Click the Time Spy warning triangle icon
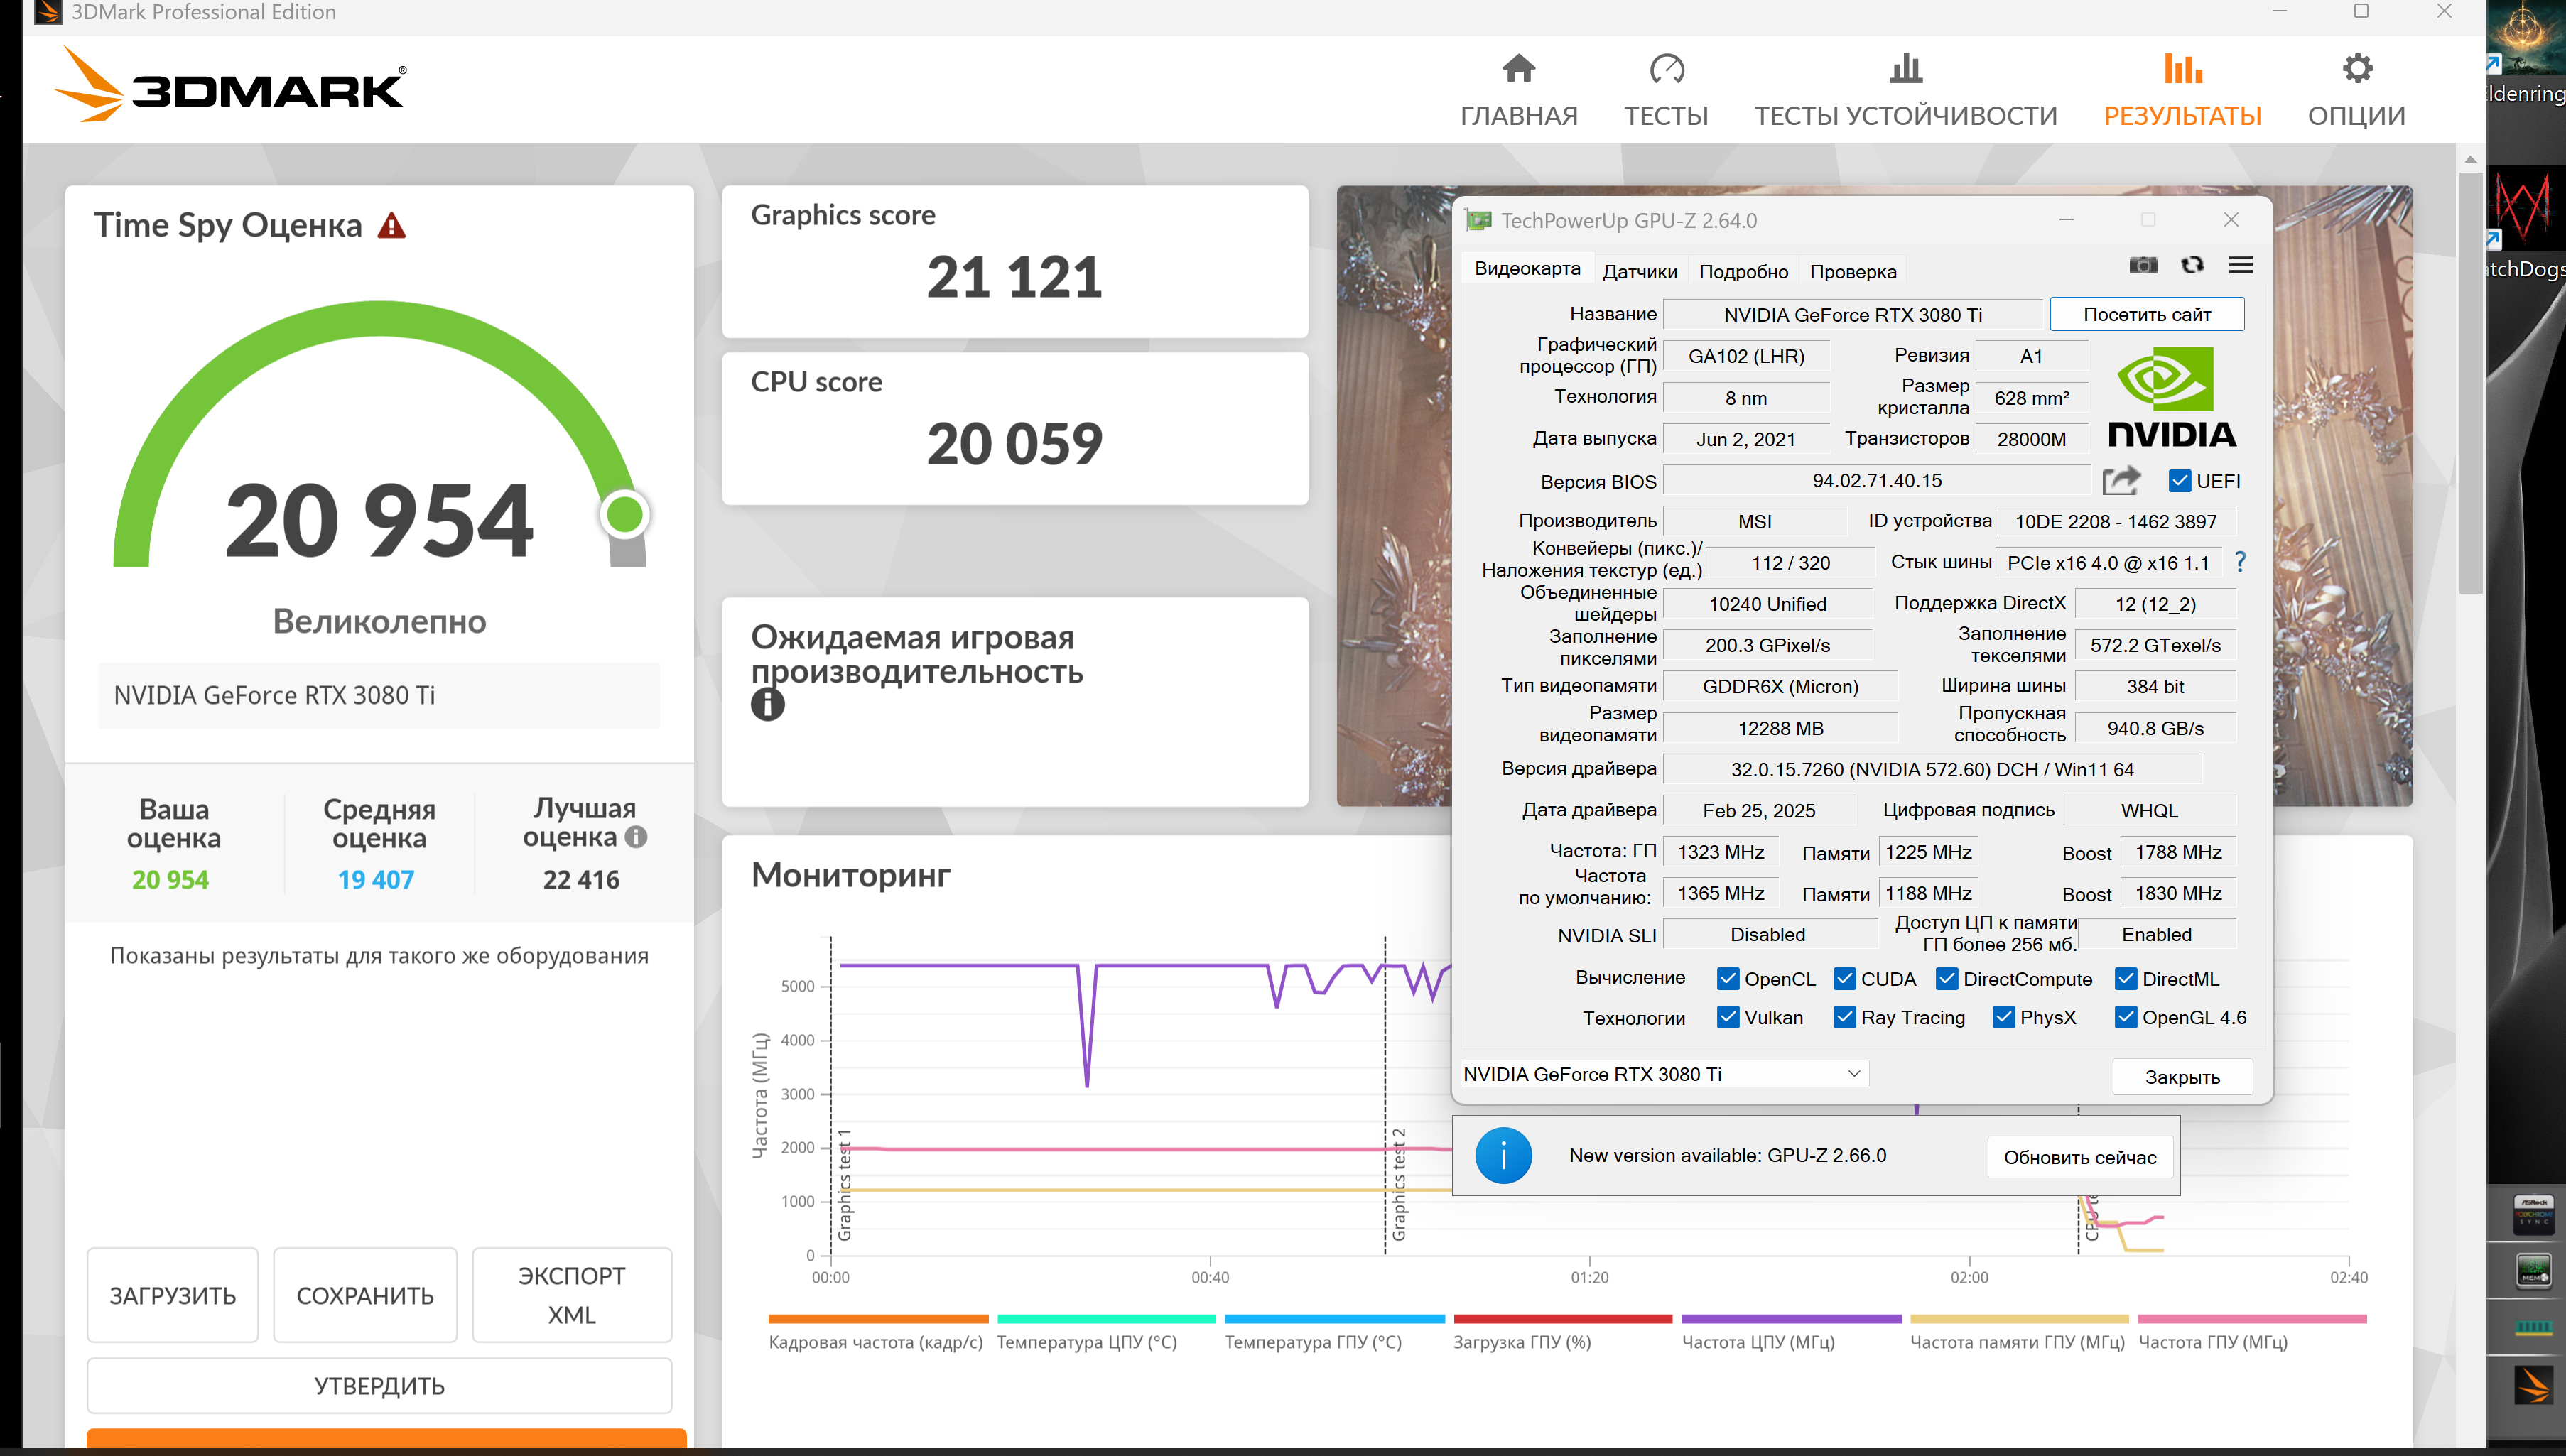The height and width of the screenshot is (1456, 2566). coord(392,226)
